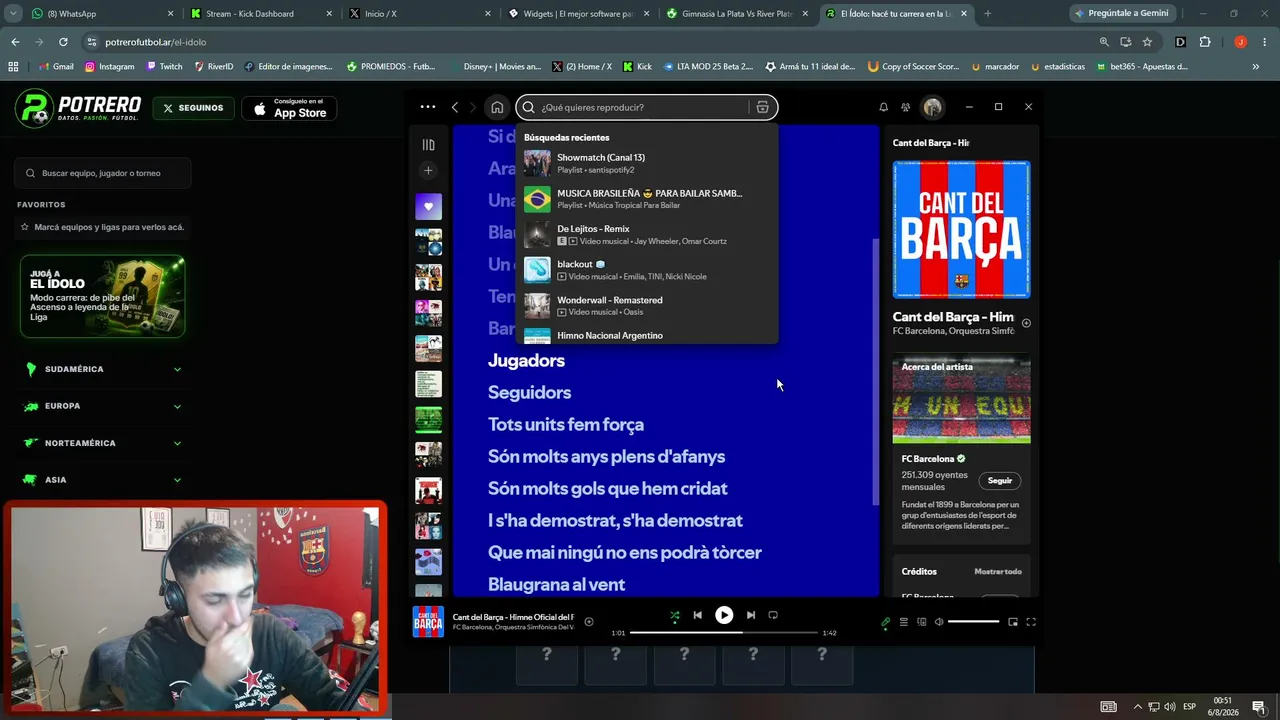Switch to Gimnasia La Plata Vs River tab
This screenshot has height=720, width=1280.
pos(737,14)
